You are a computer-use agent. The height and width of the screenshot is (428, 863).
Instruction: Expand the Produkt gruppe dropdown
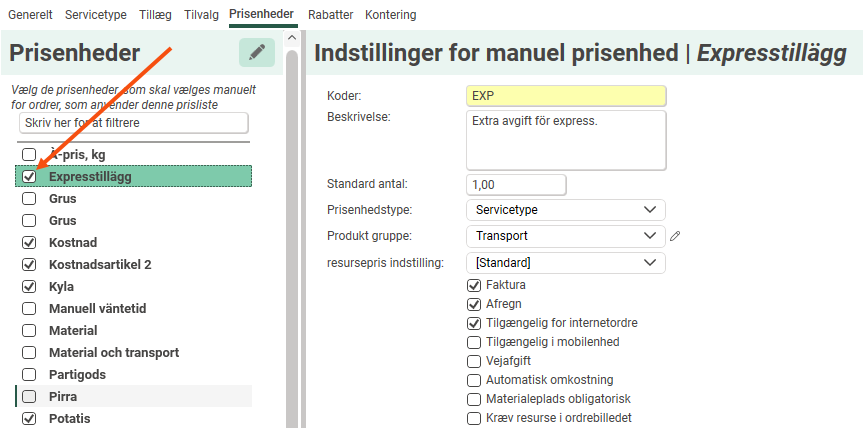point(565,236)
